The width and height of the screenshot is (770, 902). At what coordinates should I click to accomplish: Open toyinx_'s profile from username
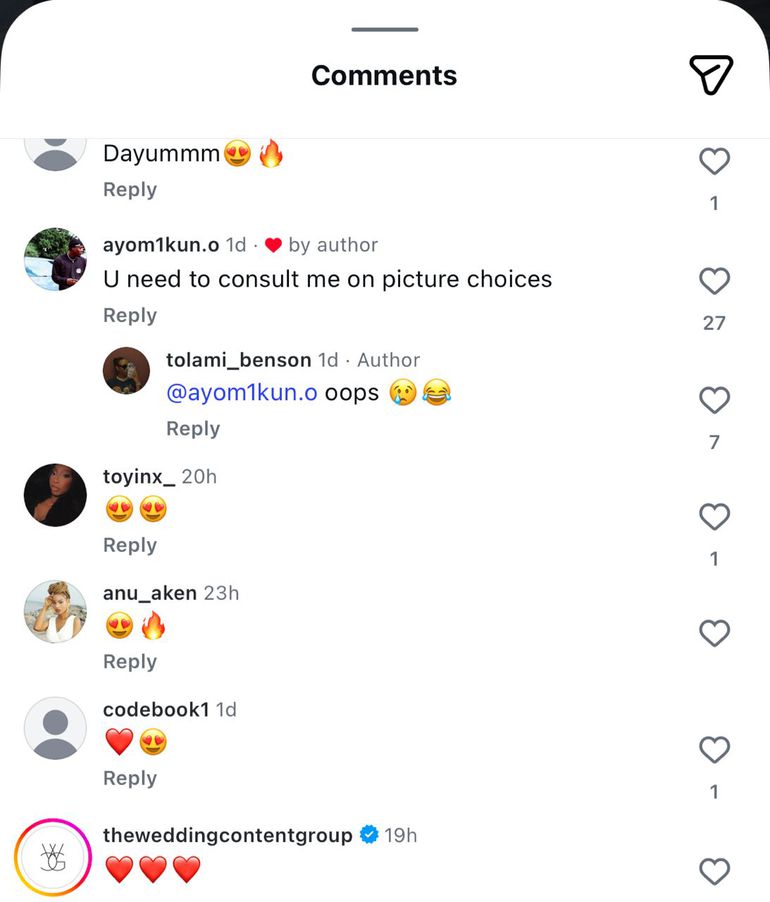pos(139,477)
